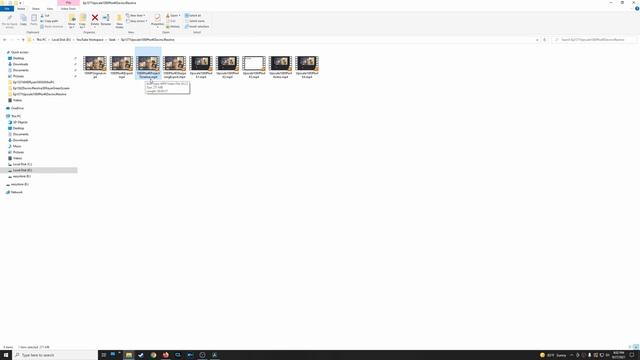Open the Windows Start button
Image resolution: width=640 pixels, height=360 pixels.
point(6,355)
